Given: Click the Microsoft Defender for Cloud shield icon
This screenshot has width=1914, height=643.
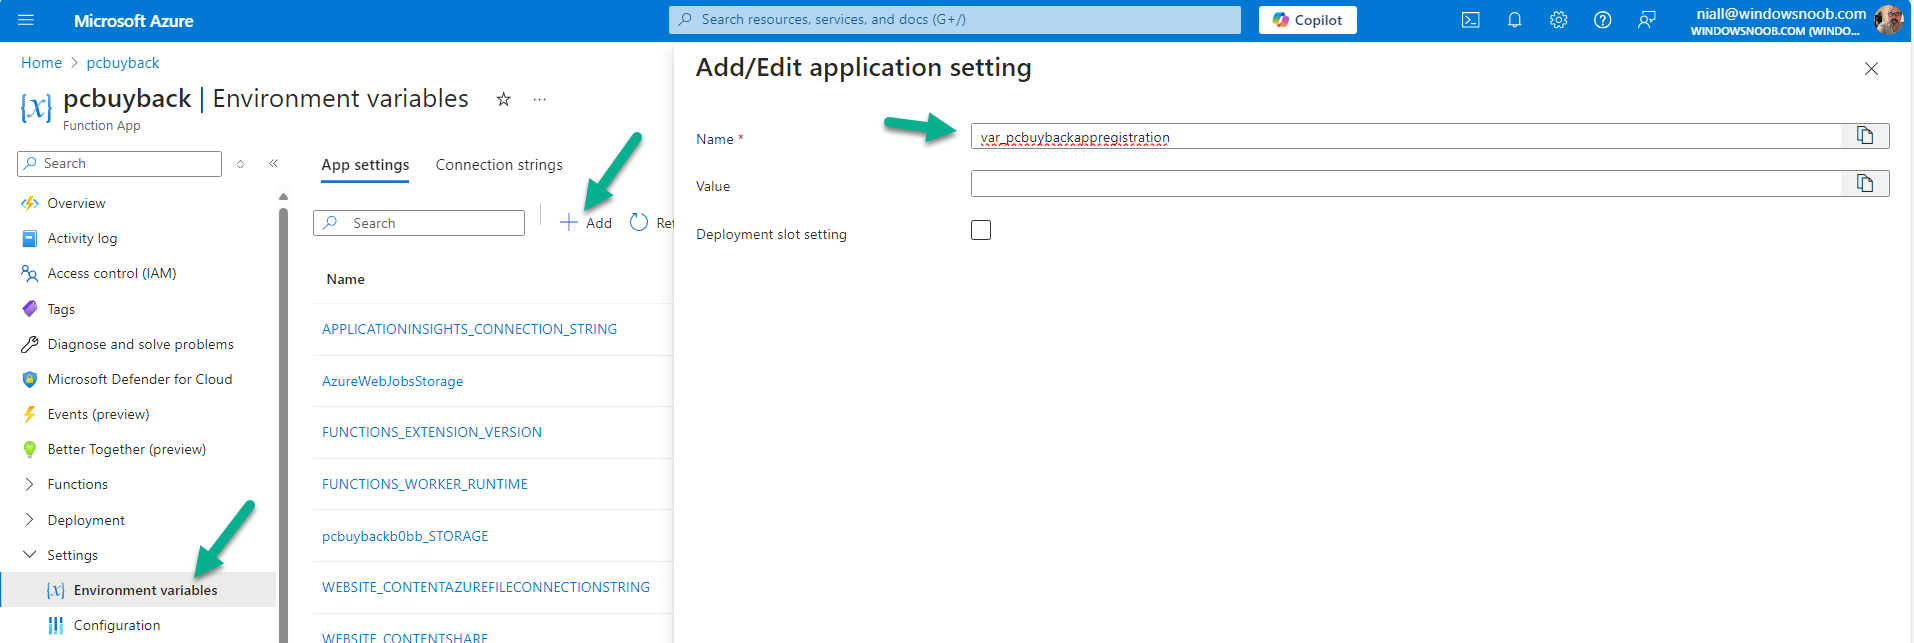Looking at the screenshot, I should click(x=30, y=379).
